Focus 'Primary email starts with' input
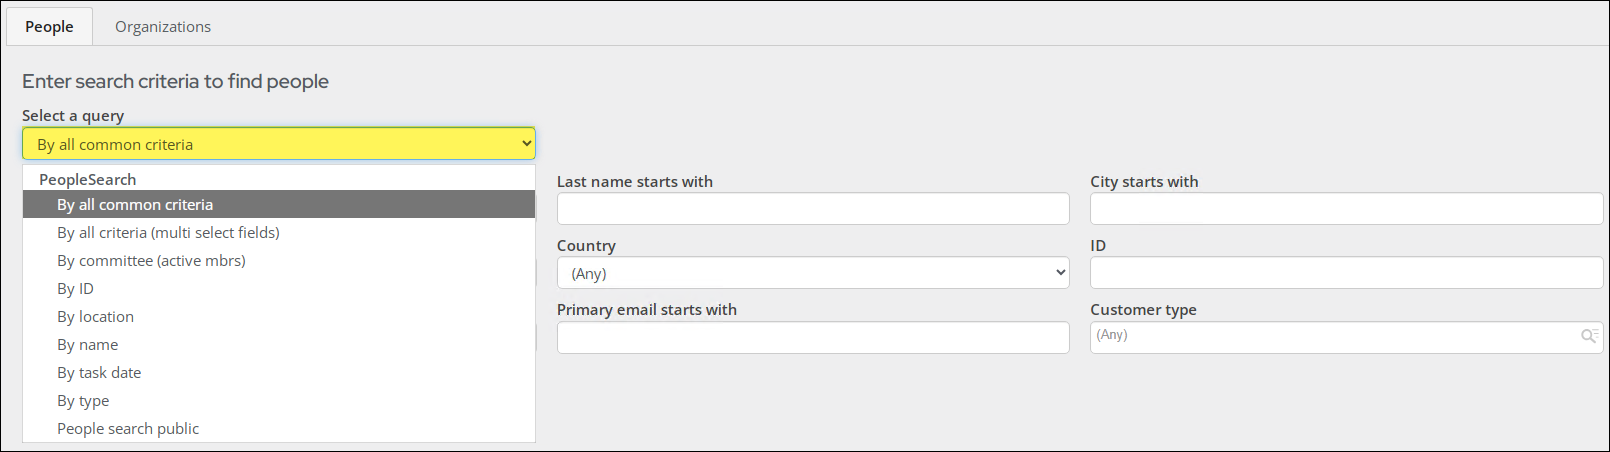The height and width of the screenshot is (452, 1610). (812, 337)
